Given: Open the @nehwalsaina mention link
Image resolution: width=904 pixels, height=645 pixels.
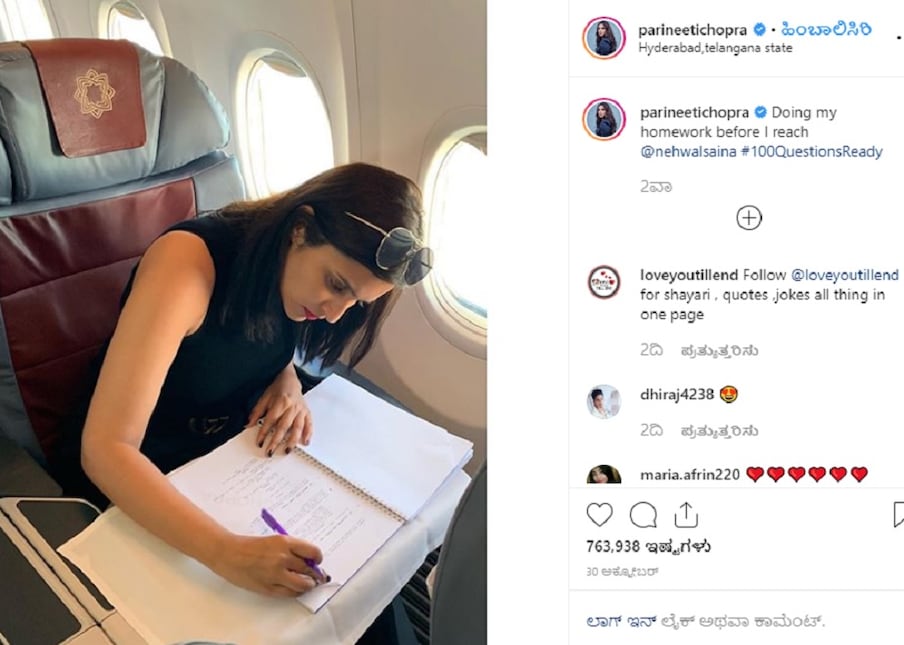Looking at the screenshot, I should (688, 152).
